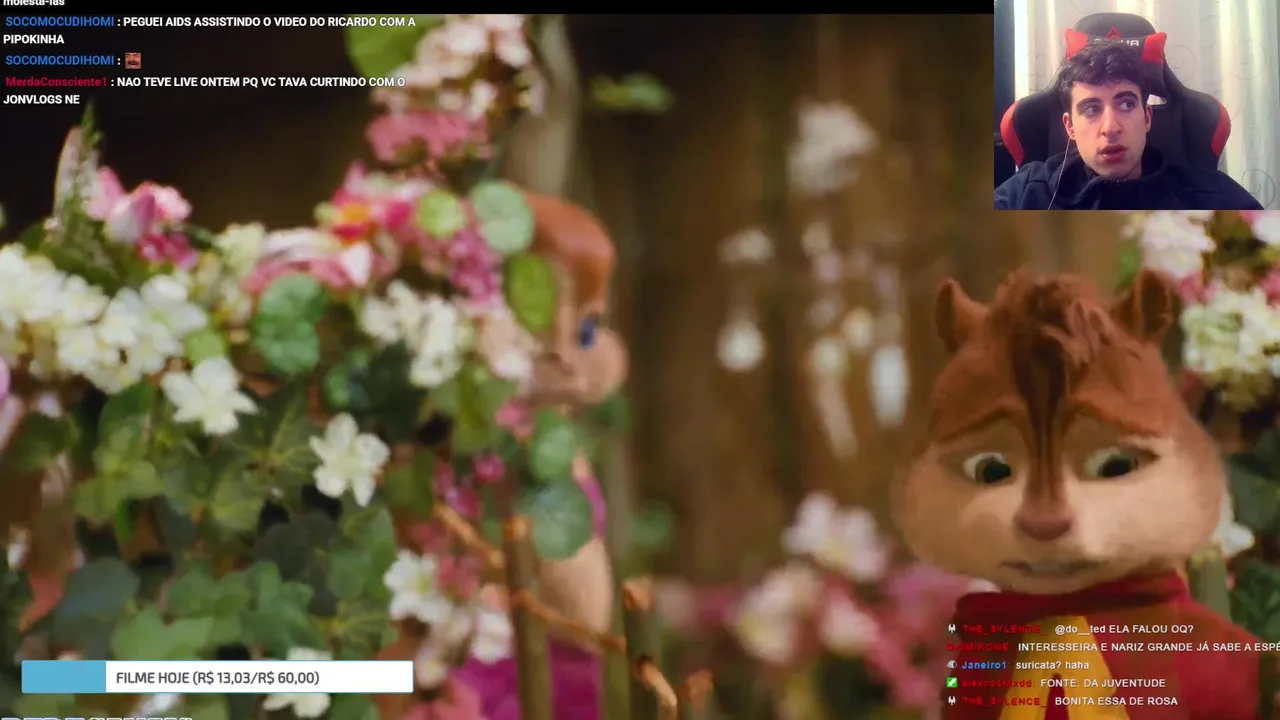Screen dimensions: 1280x720
Task: Click the green checkmark badge in chat
Action: click(952, 683)
